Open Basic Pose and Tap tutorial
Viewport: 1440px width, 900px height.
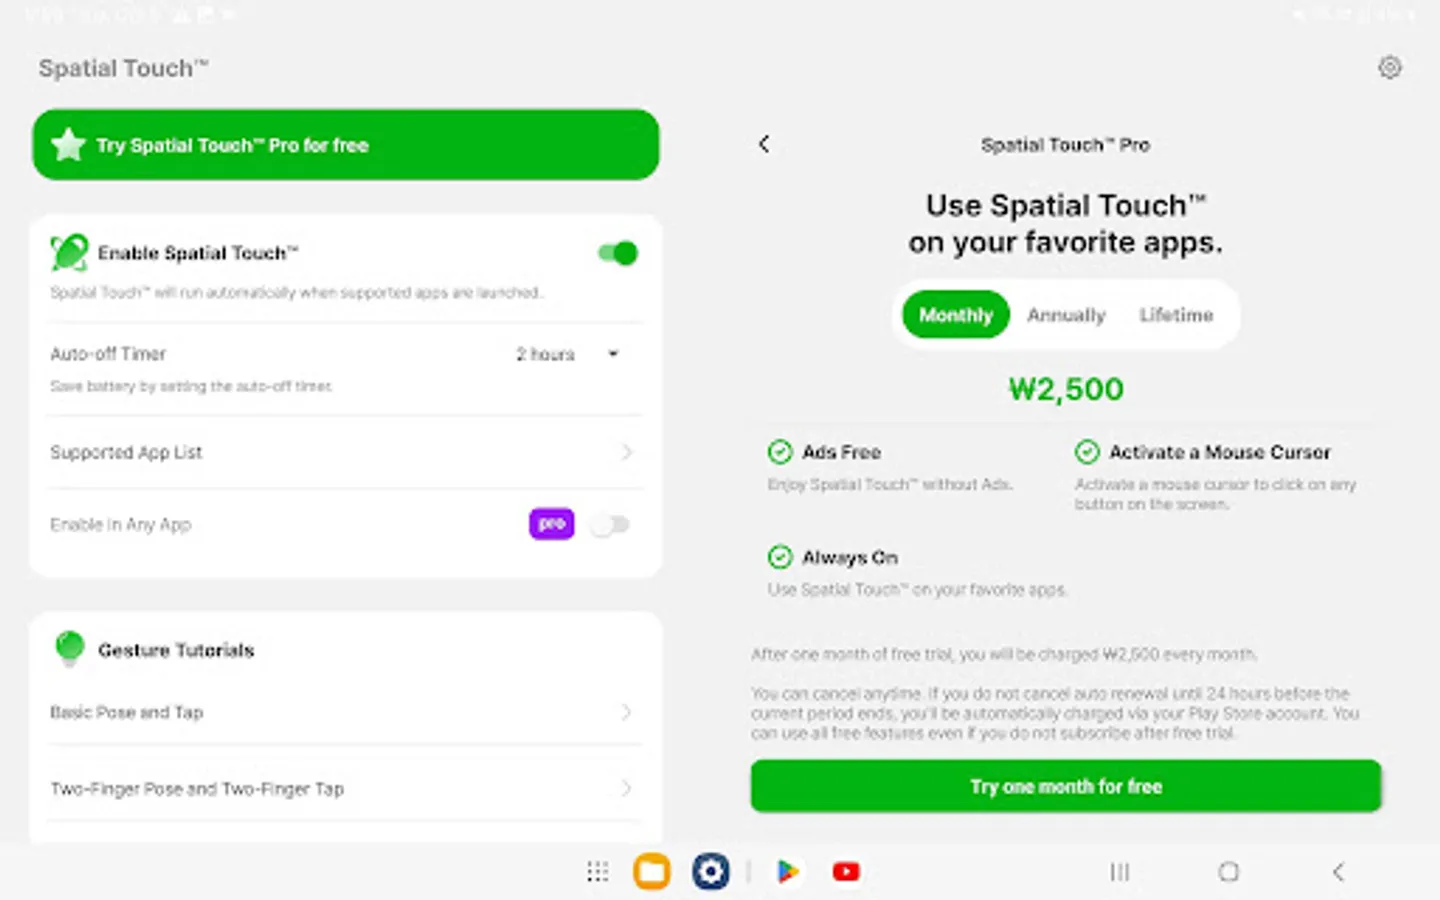340,712
